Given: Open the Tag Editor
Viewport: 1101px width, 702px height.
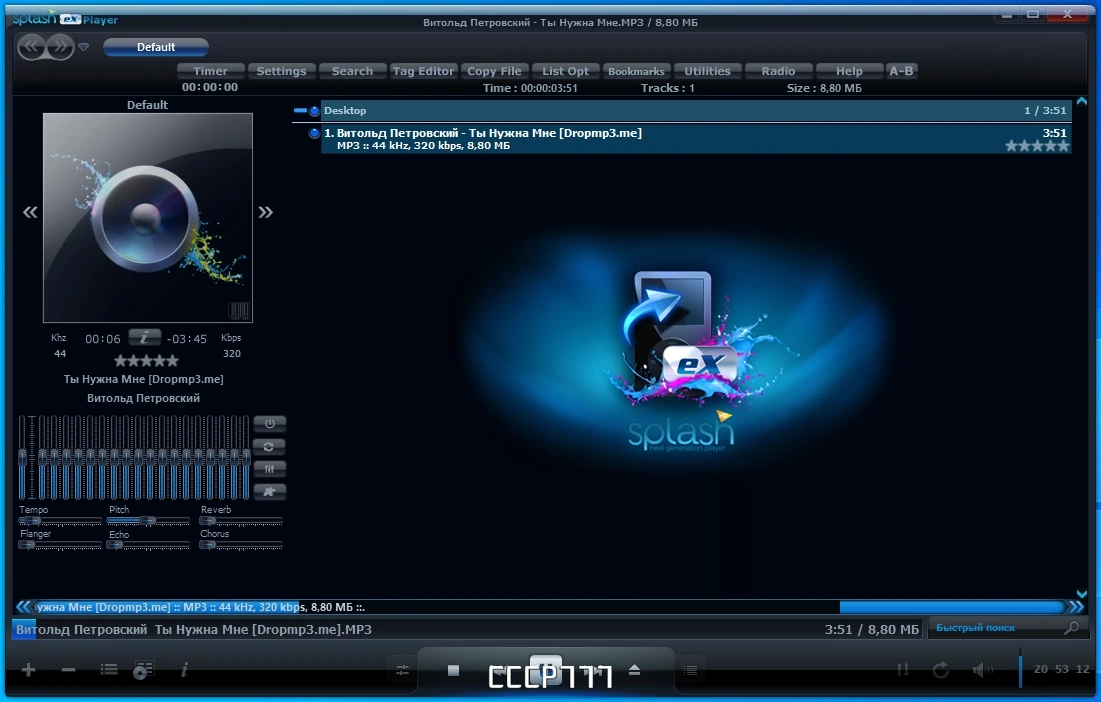Looking at the screenshot, I should click(x=423, y=71).
